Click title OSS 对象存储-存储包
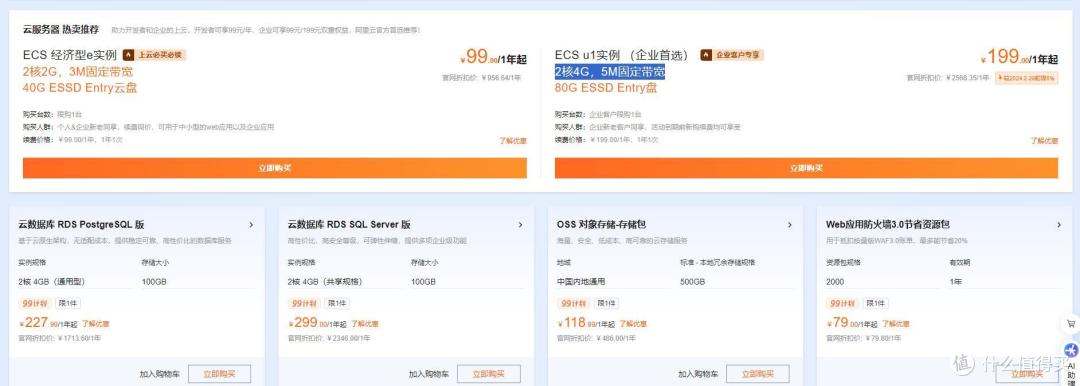The height and width of the screenshot is (386, 1080). point(601,225)
